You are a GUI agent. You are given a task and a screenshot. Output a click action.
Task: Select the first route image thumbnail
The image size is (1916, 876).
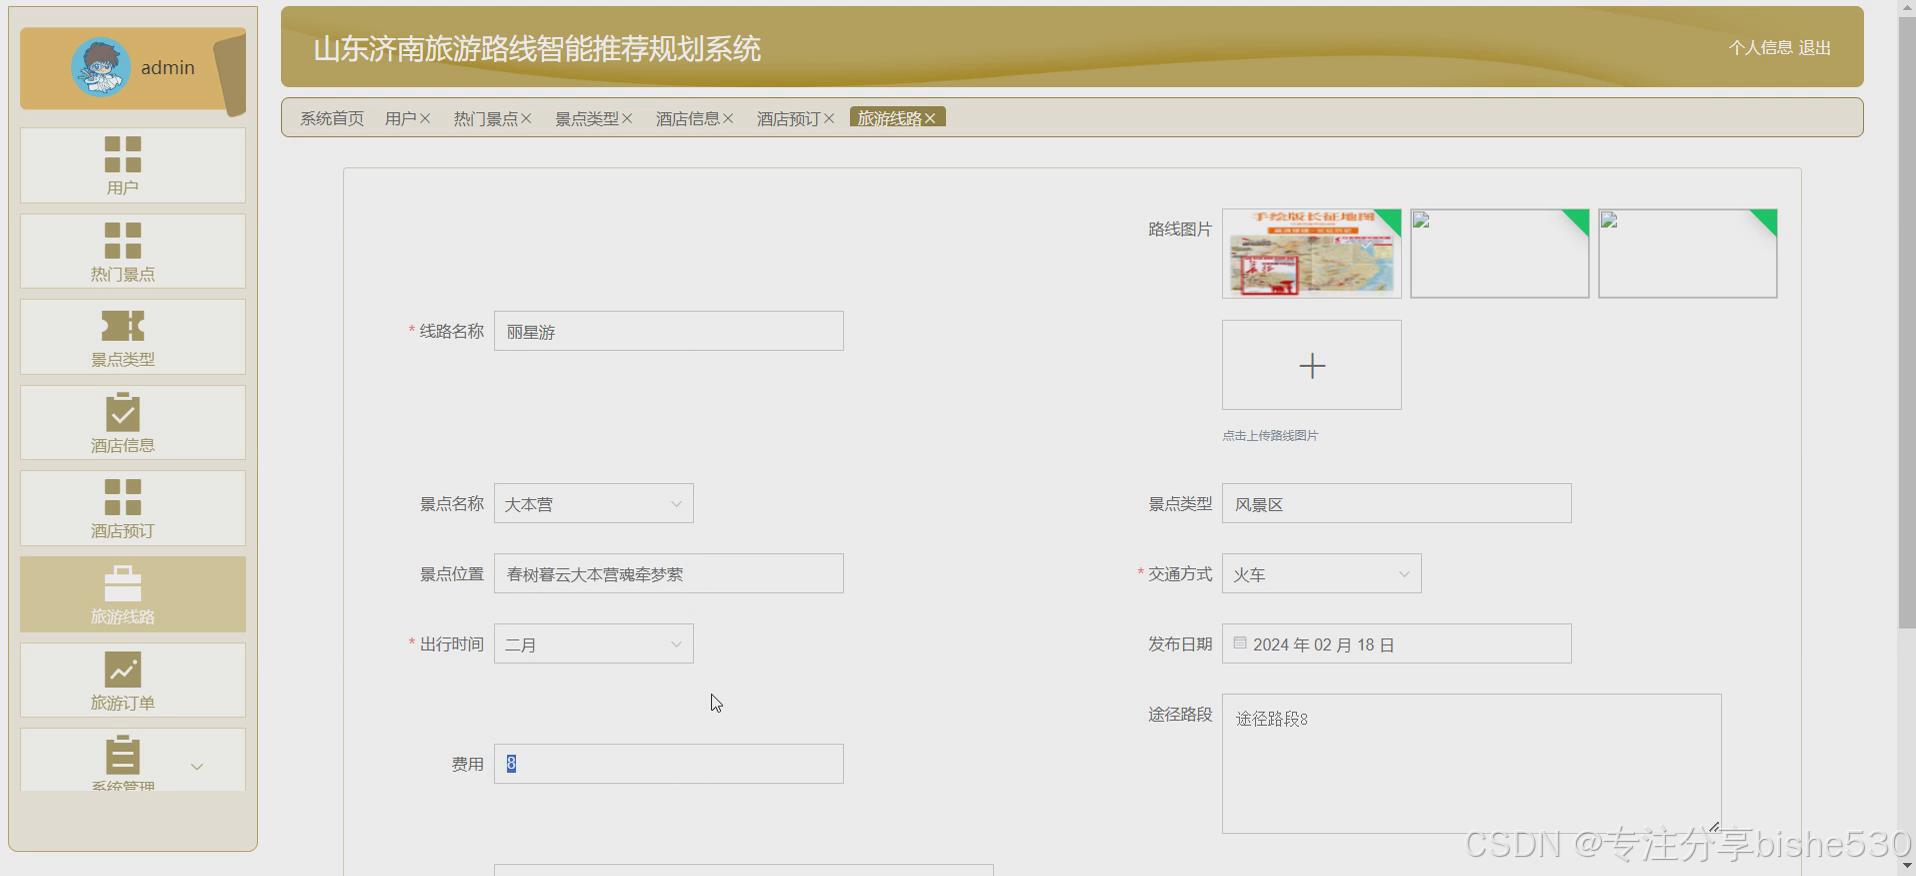pos(1312,253)
